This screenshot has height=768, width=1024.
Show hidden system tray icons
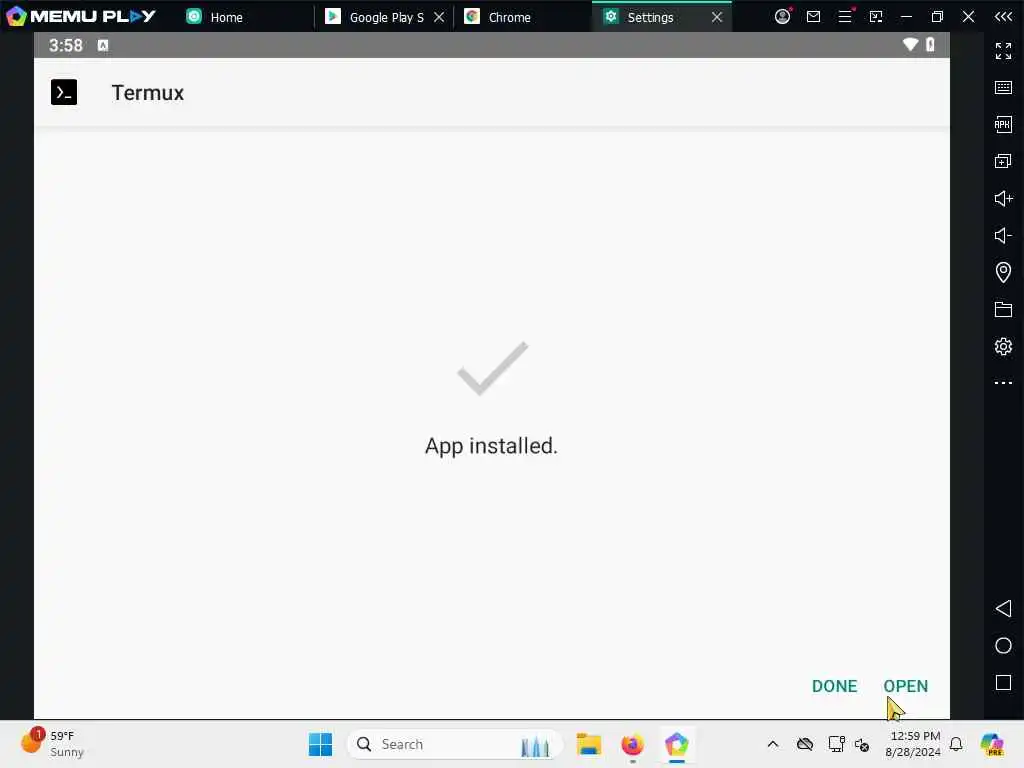773,744
